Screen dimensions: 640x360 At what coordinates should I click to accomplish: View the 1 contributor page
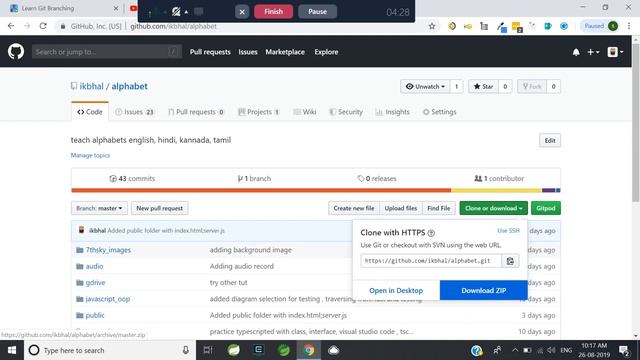pyautogui.click(x=499, y=178)
